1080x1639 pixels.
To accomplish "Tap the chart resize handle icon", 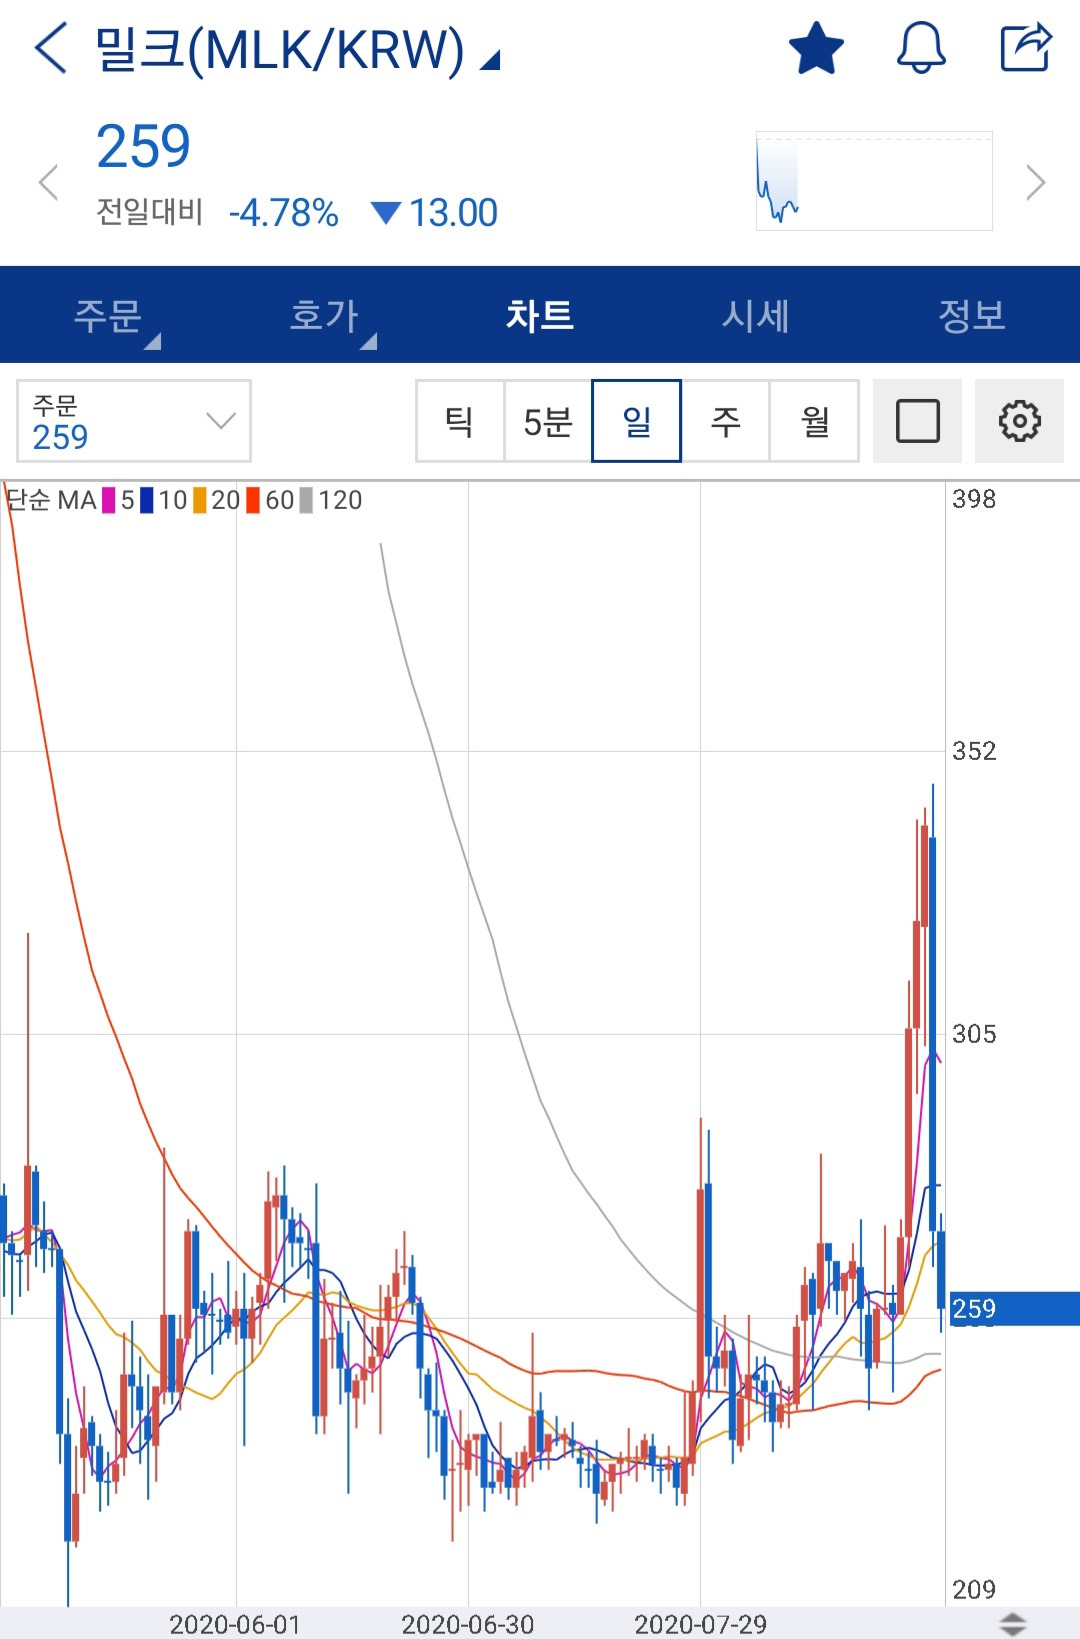I will coord(1013,1624).
